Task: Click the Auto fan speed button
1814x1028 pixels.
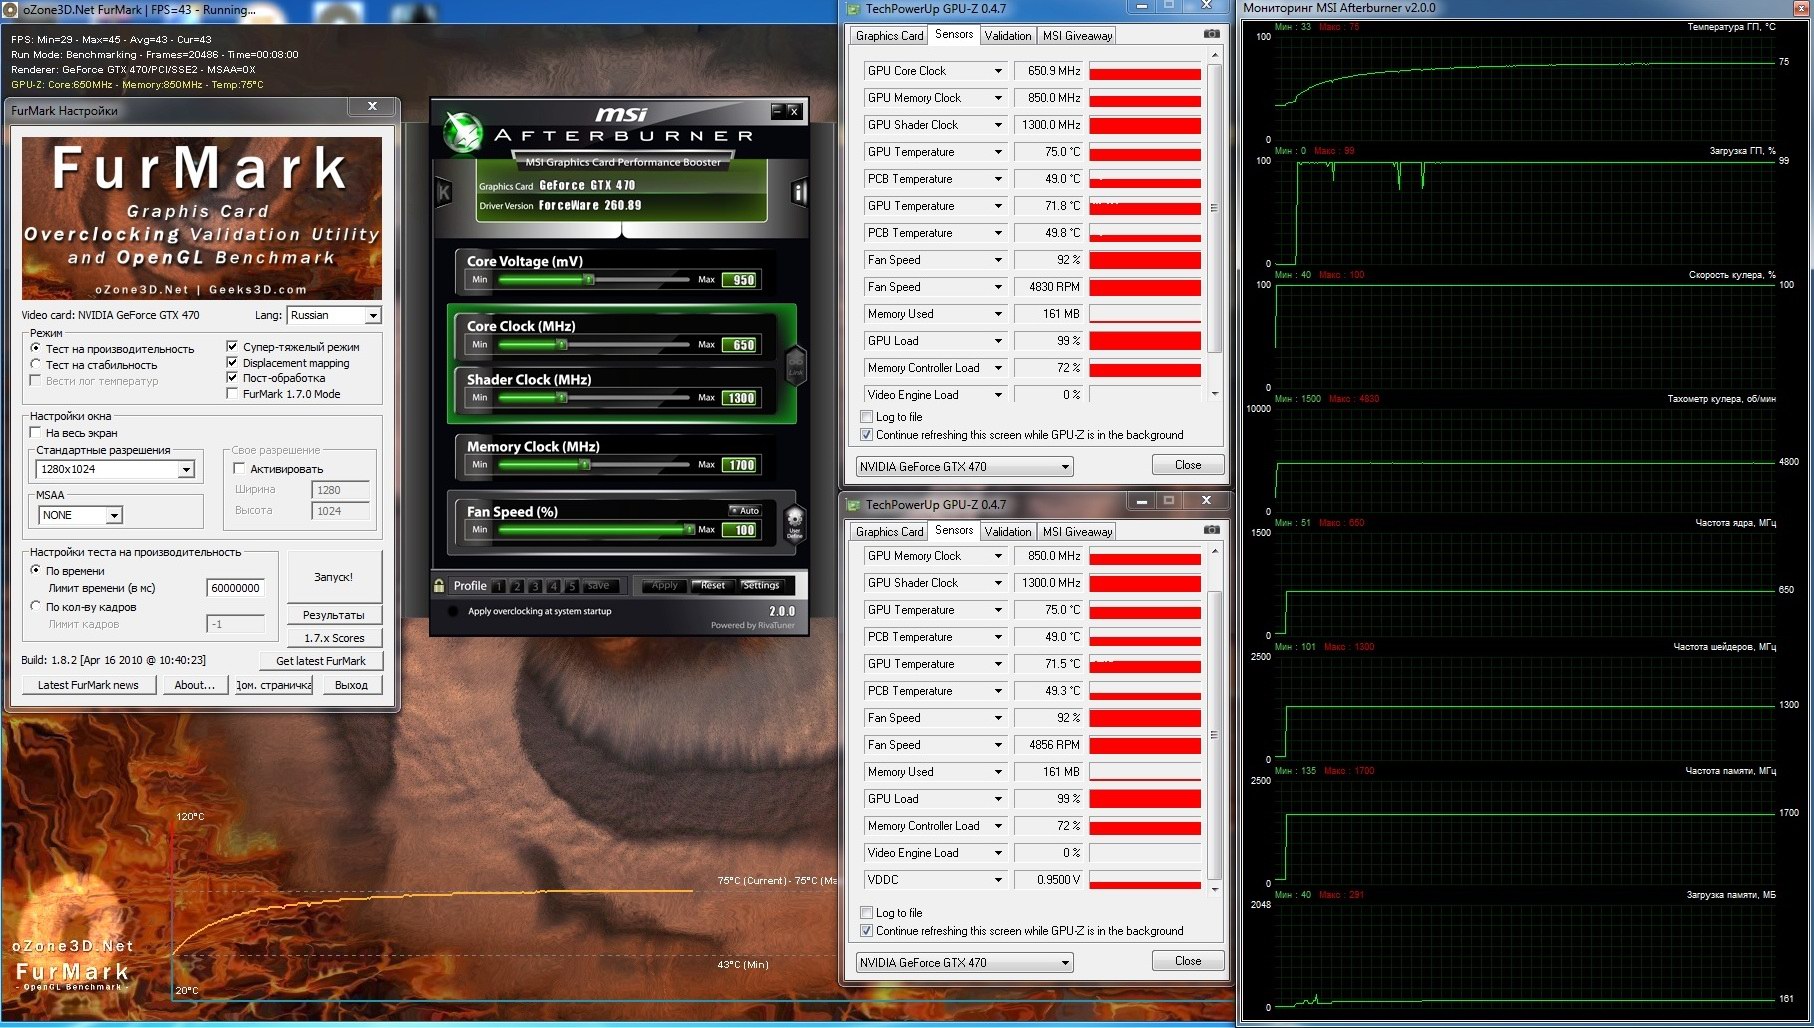Action: pos(745,510)
